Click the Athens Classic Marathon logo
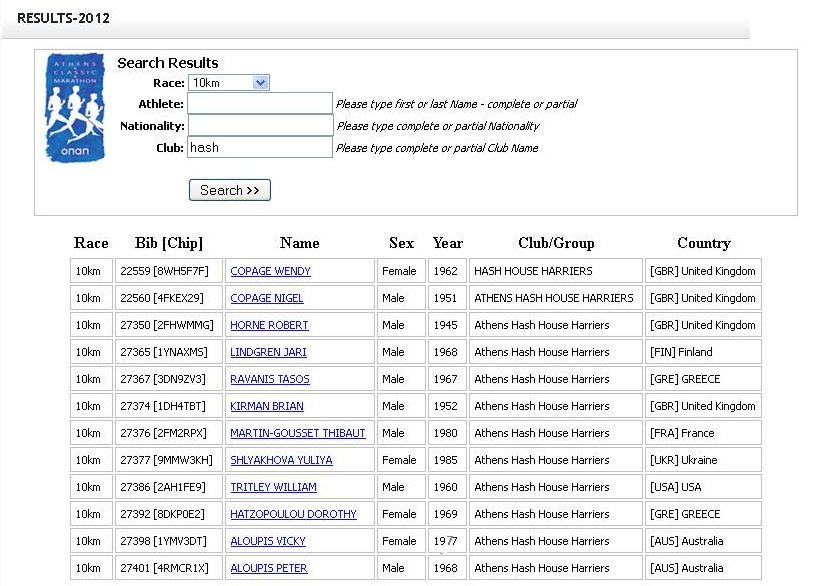The image size is (838, 586). click(75, 107)
